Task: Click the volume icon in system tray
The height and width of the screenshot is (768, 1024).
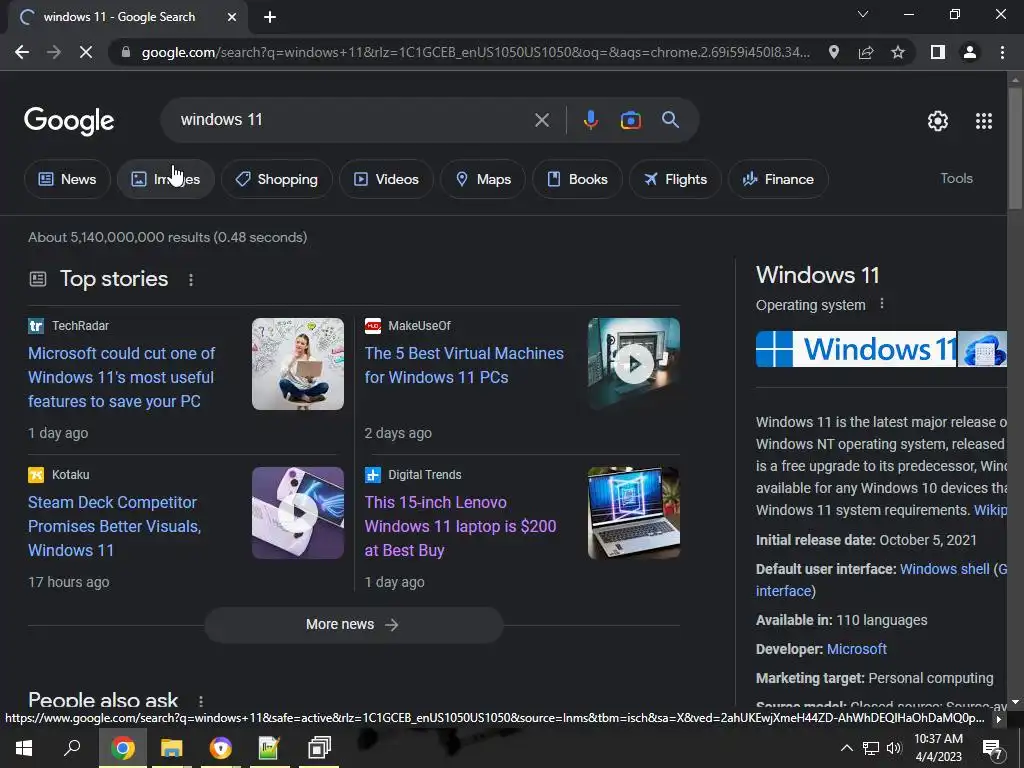Action: (x=894, y=748)
